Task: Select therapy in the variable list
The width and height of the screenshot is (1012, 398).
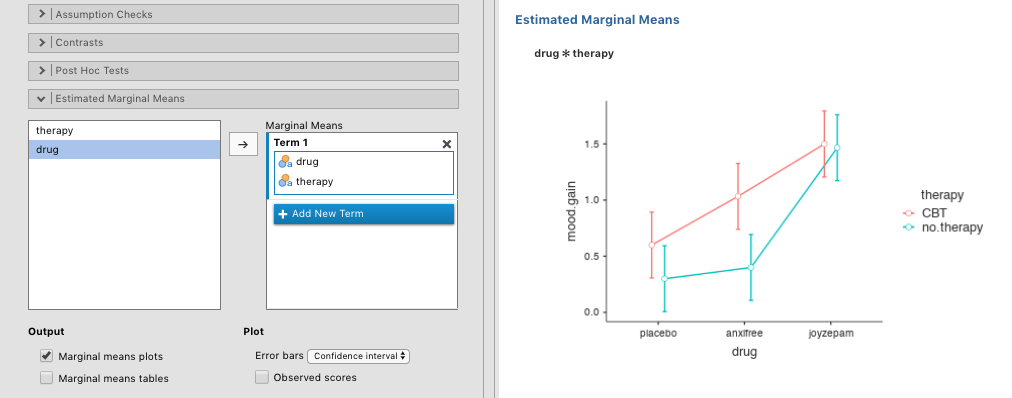Action: (125, 130)
